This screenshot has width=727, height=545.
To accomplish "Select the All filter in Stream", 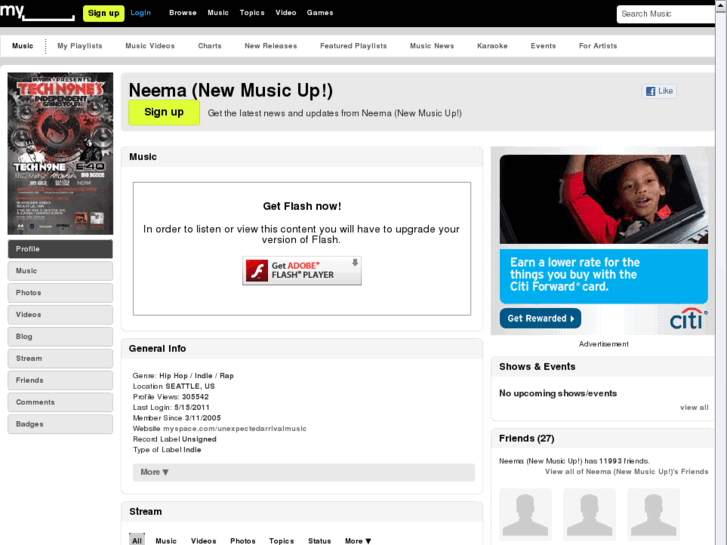I will pyautogui.click(x=137, y=540).
